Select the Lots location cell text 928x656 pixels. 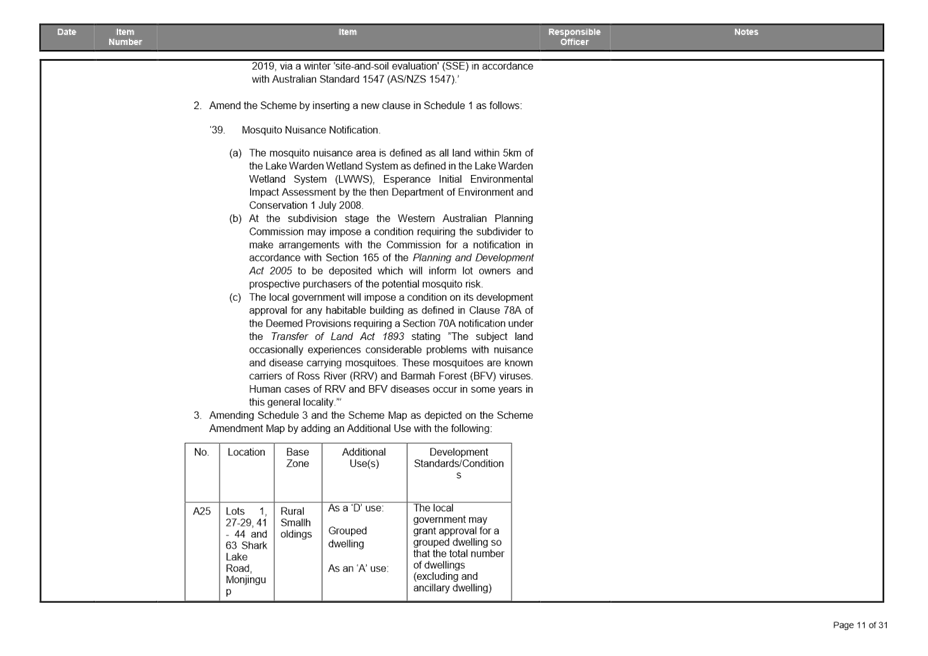point(245,550)
